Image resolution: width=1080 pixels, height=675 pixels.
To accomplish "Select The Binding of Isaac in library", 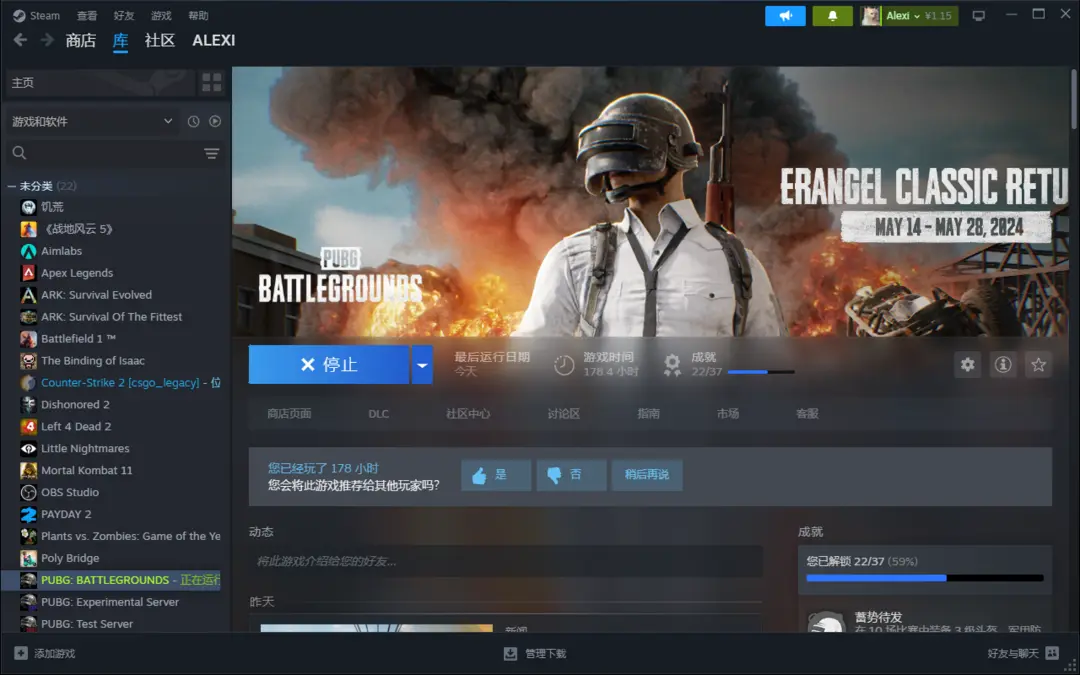I will 93,361.
